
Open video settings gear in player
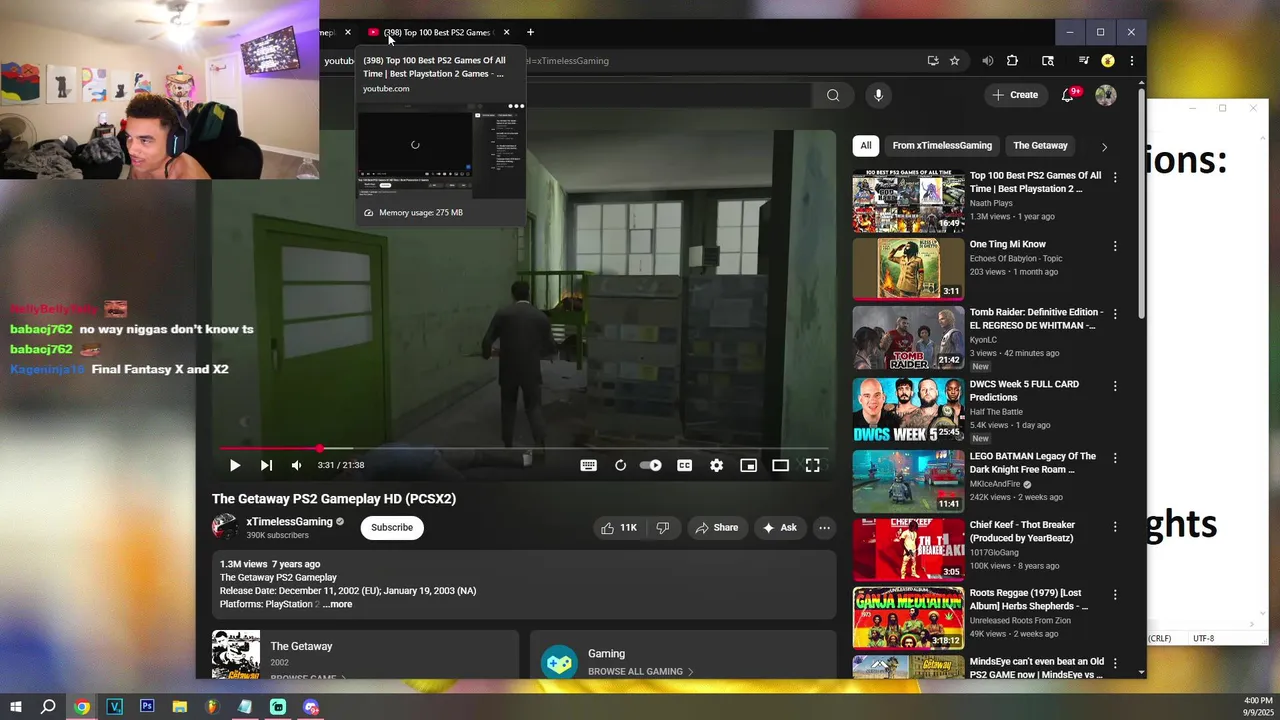(x=717, y=465)
